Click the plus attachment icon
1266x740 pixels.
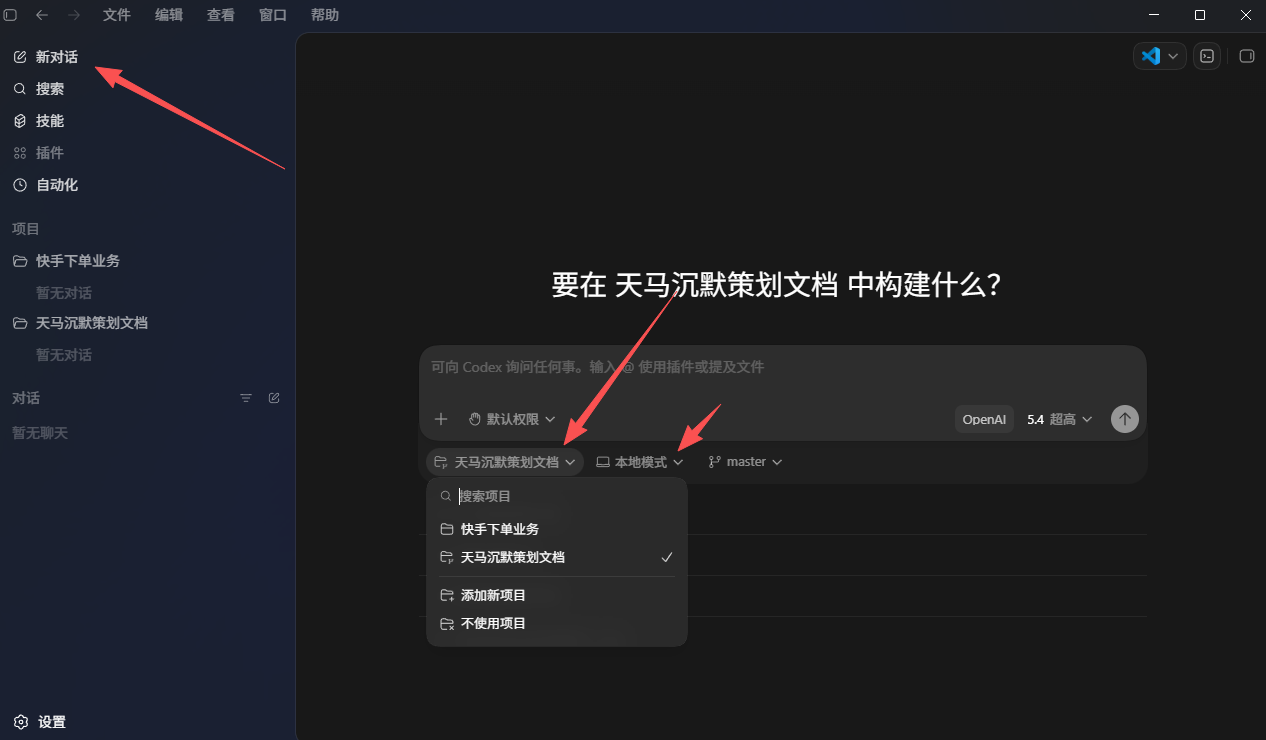[441, 419]
